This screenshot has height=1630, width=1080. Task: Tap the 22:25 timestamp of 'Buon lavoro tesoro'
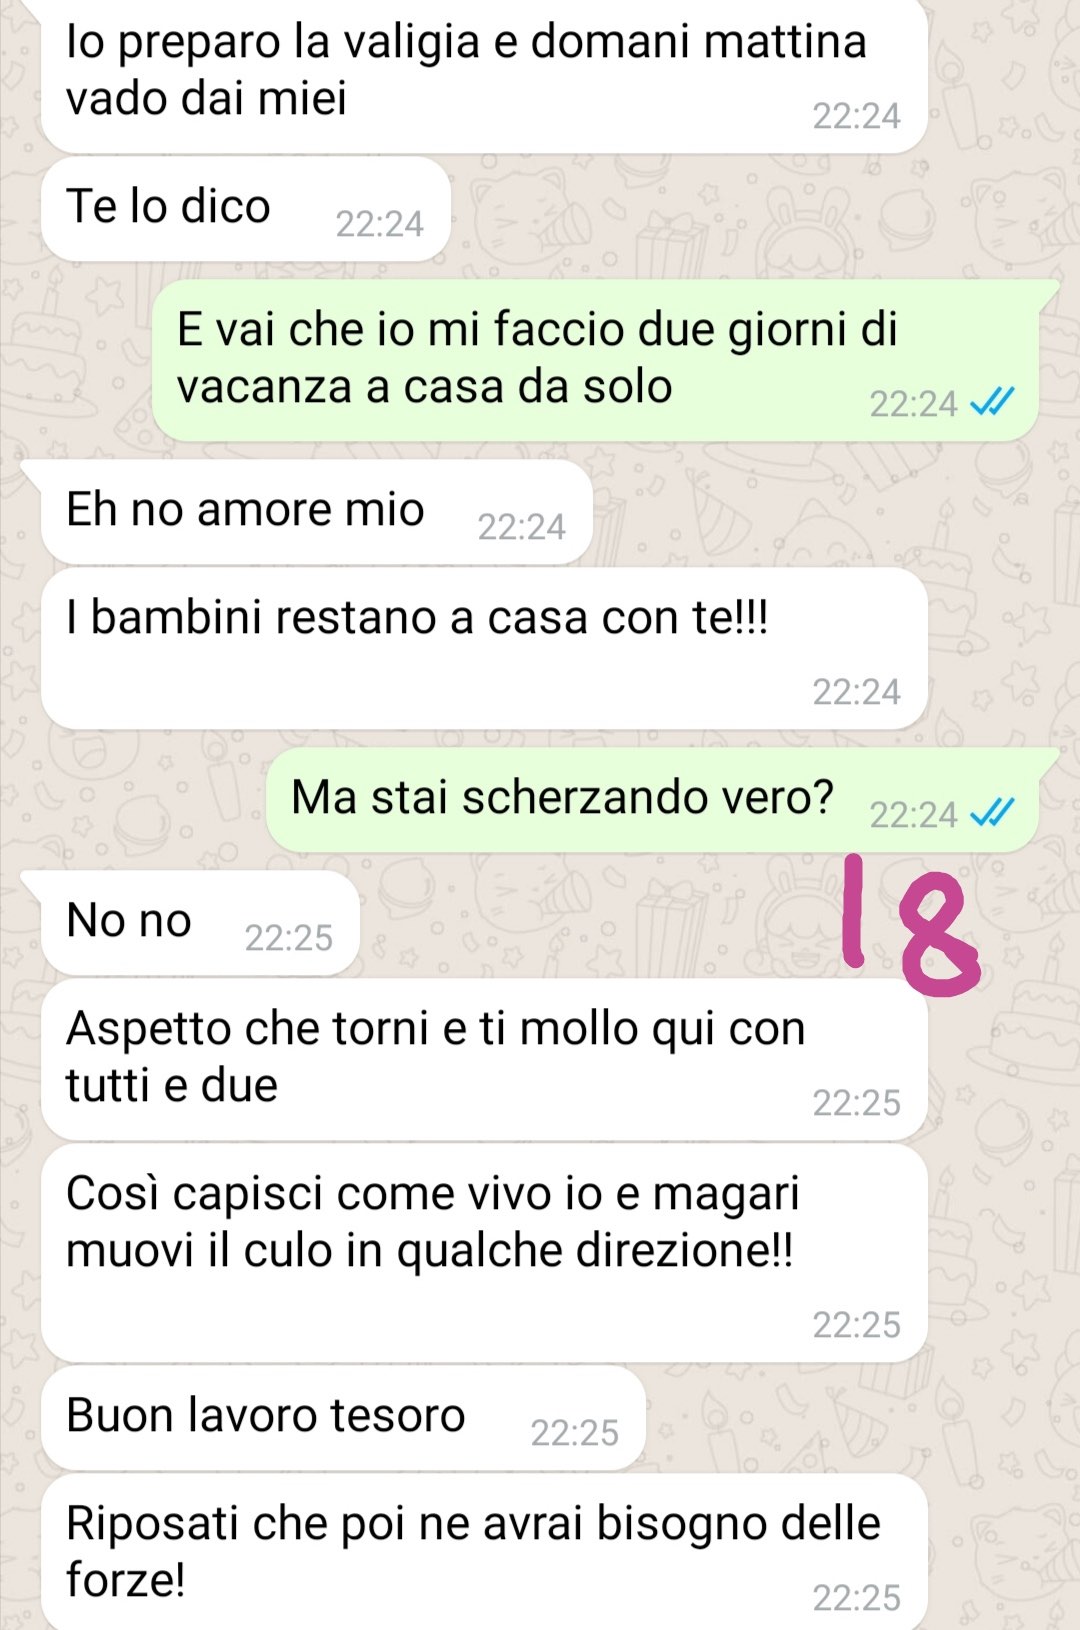(574, 1433)
